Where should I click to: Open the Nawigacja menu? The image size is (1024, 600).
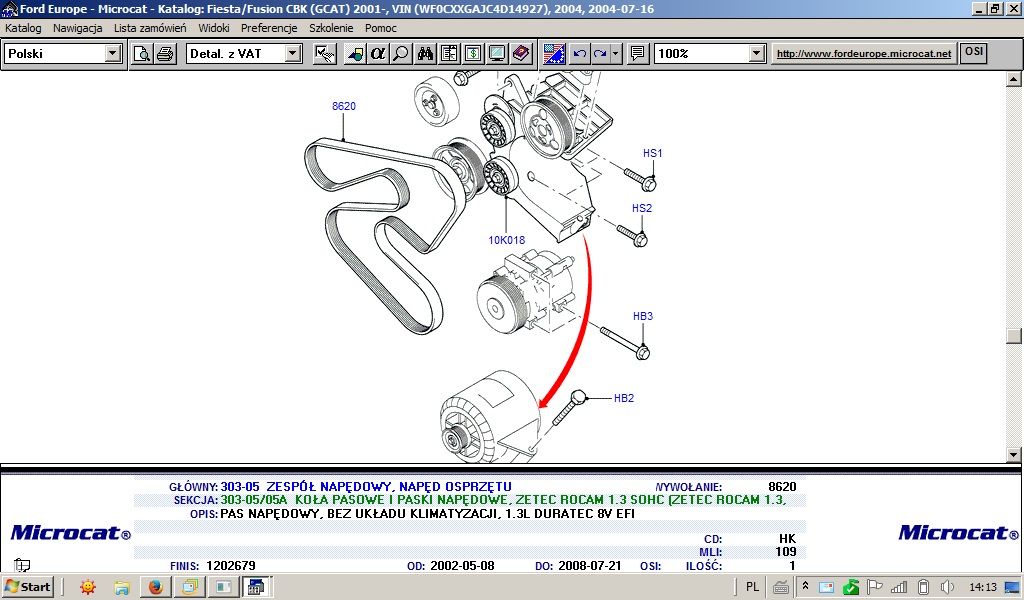pos(78,28)
